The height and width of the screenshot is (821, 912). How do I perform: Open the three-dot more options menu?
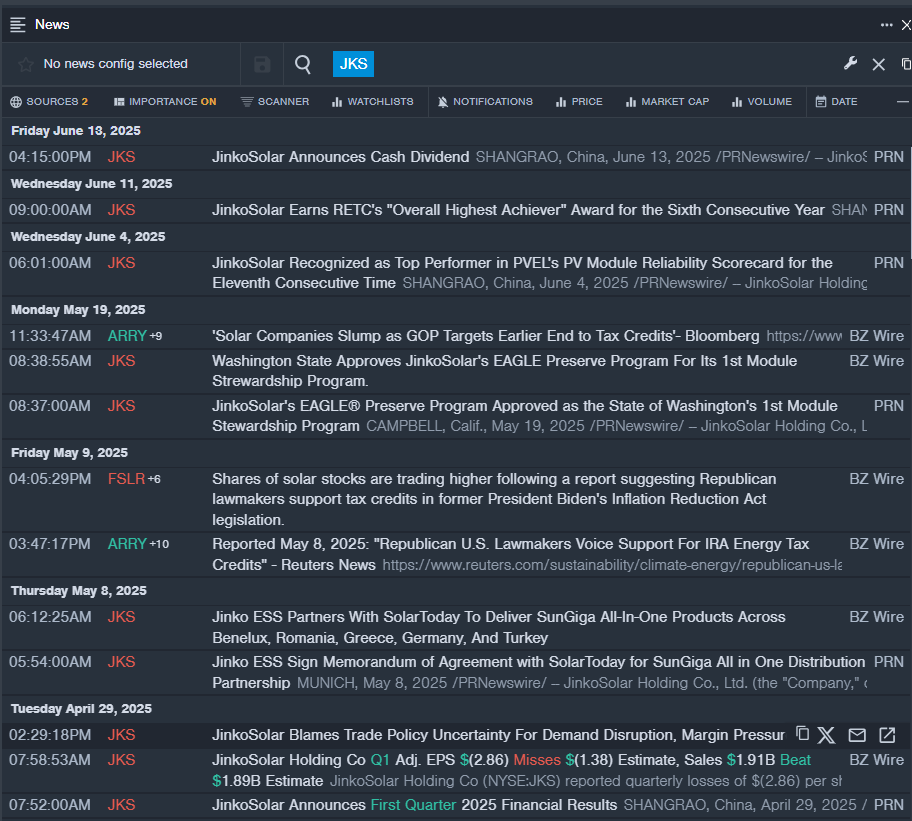point(886,24)
